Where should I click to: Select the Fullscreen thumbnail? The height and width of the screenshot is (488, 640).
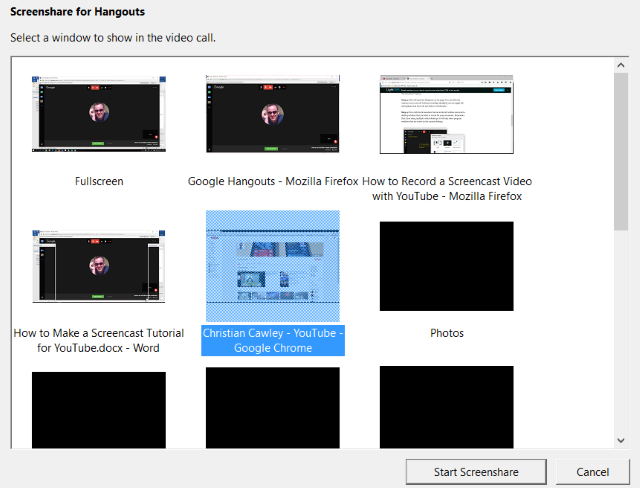click(99, 114)
